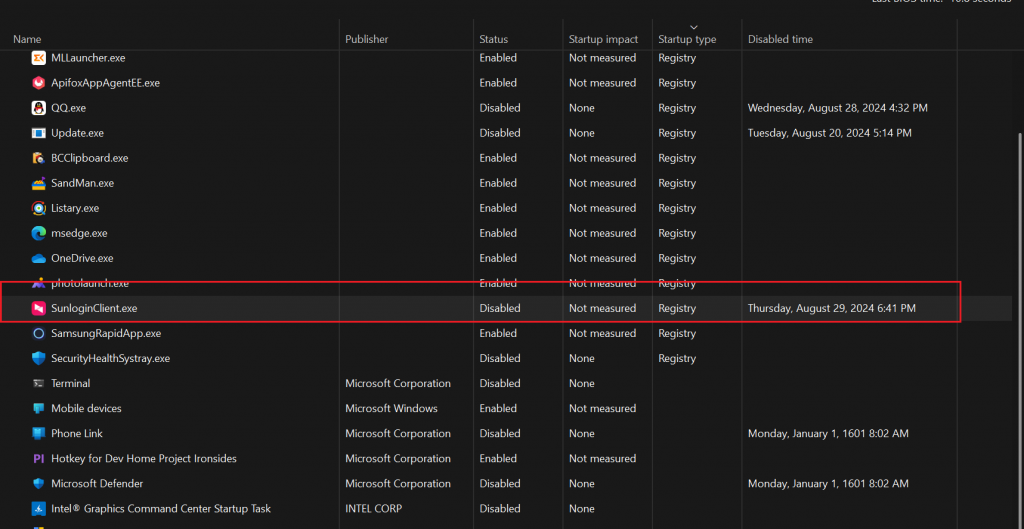
Task: Select the BCClipboard.exe entry
Action: (89, 158)
